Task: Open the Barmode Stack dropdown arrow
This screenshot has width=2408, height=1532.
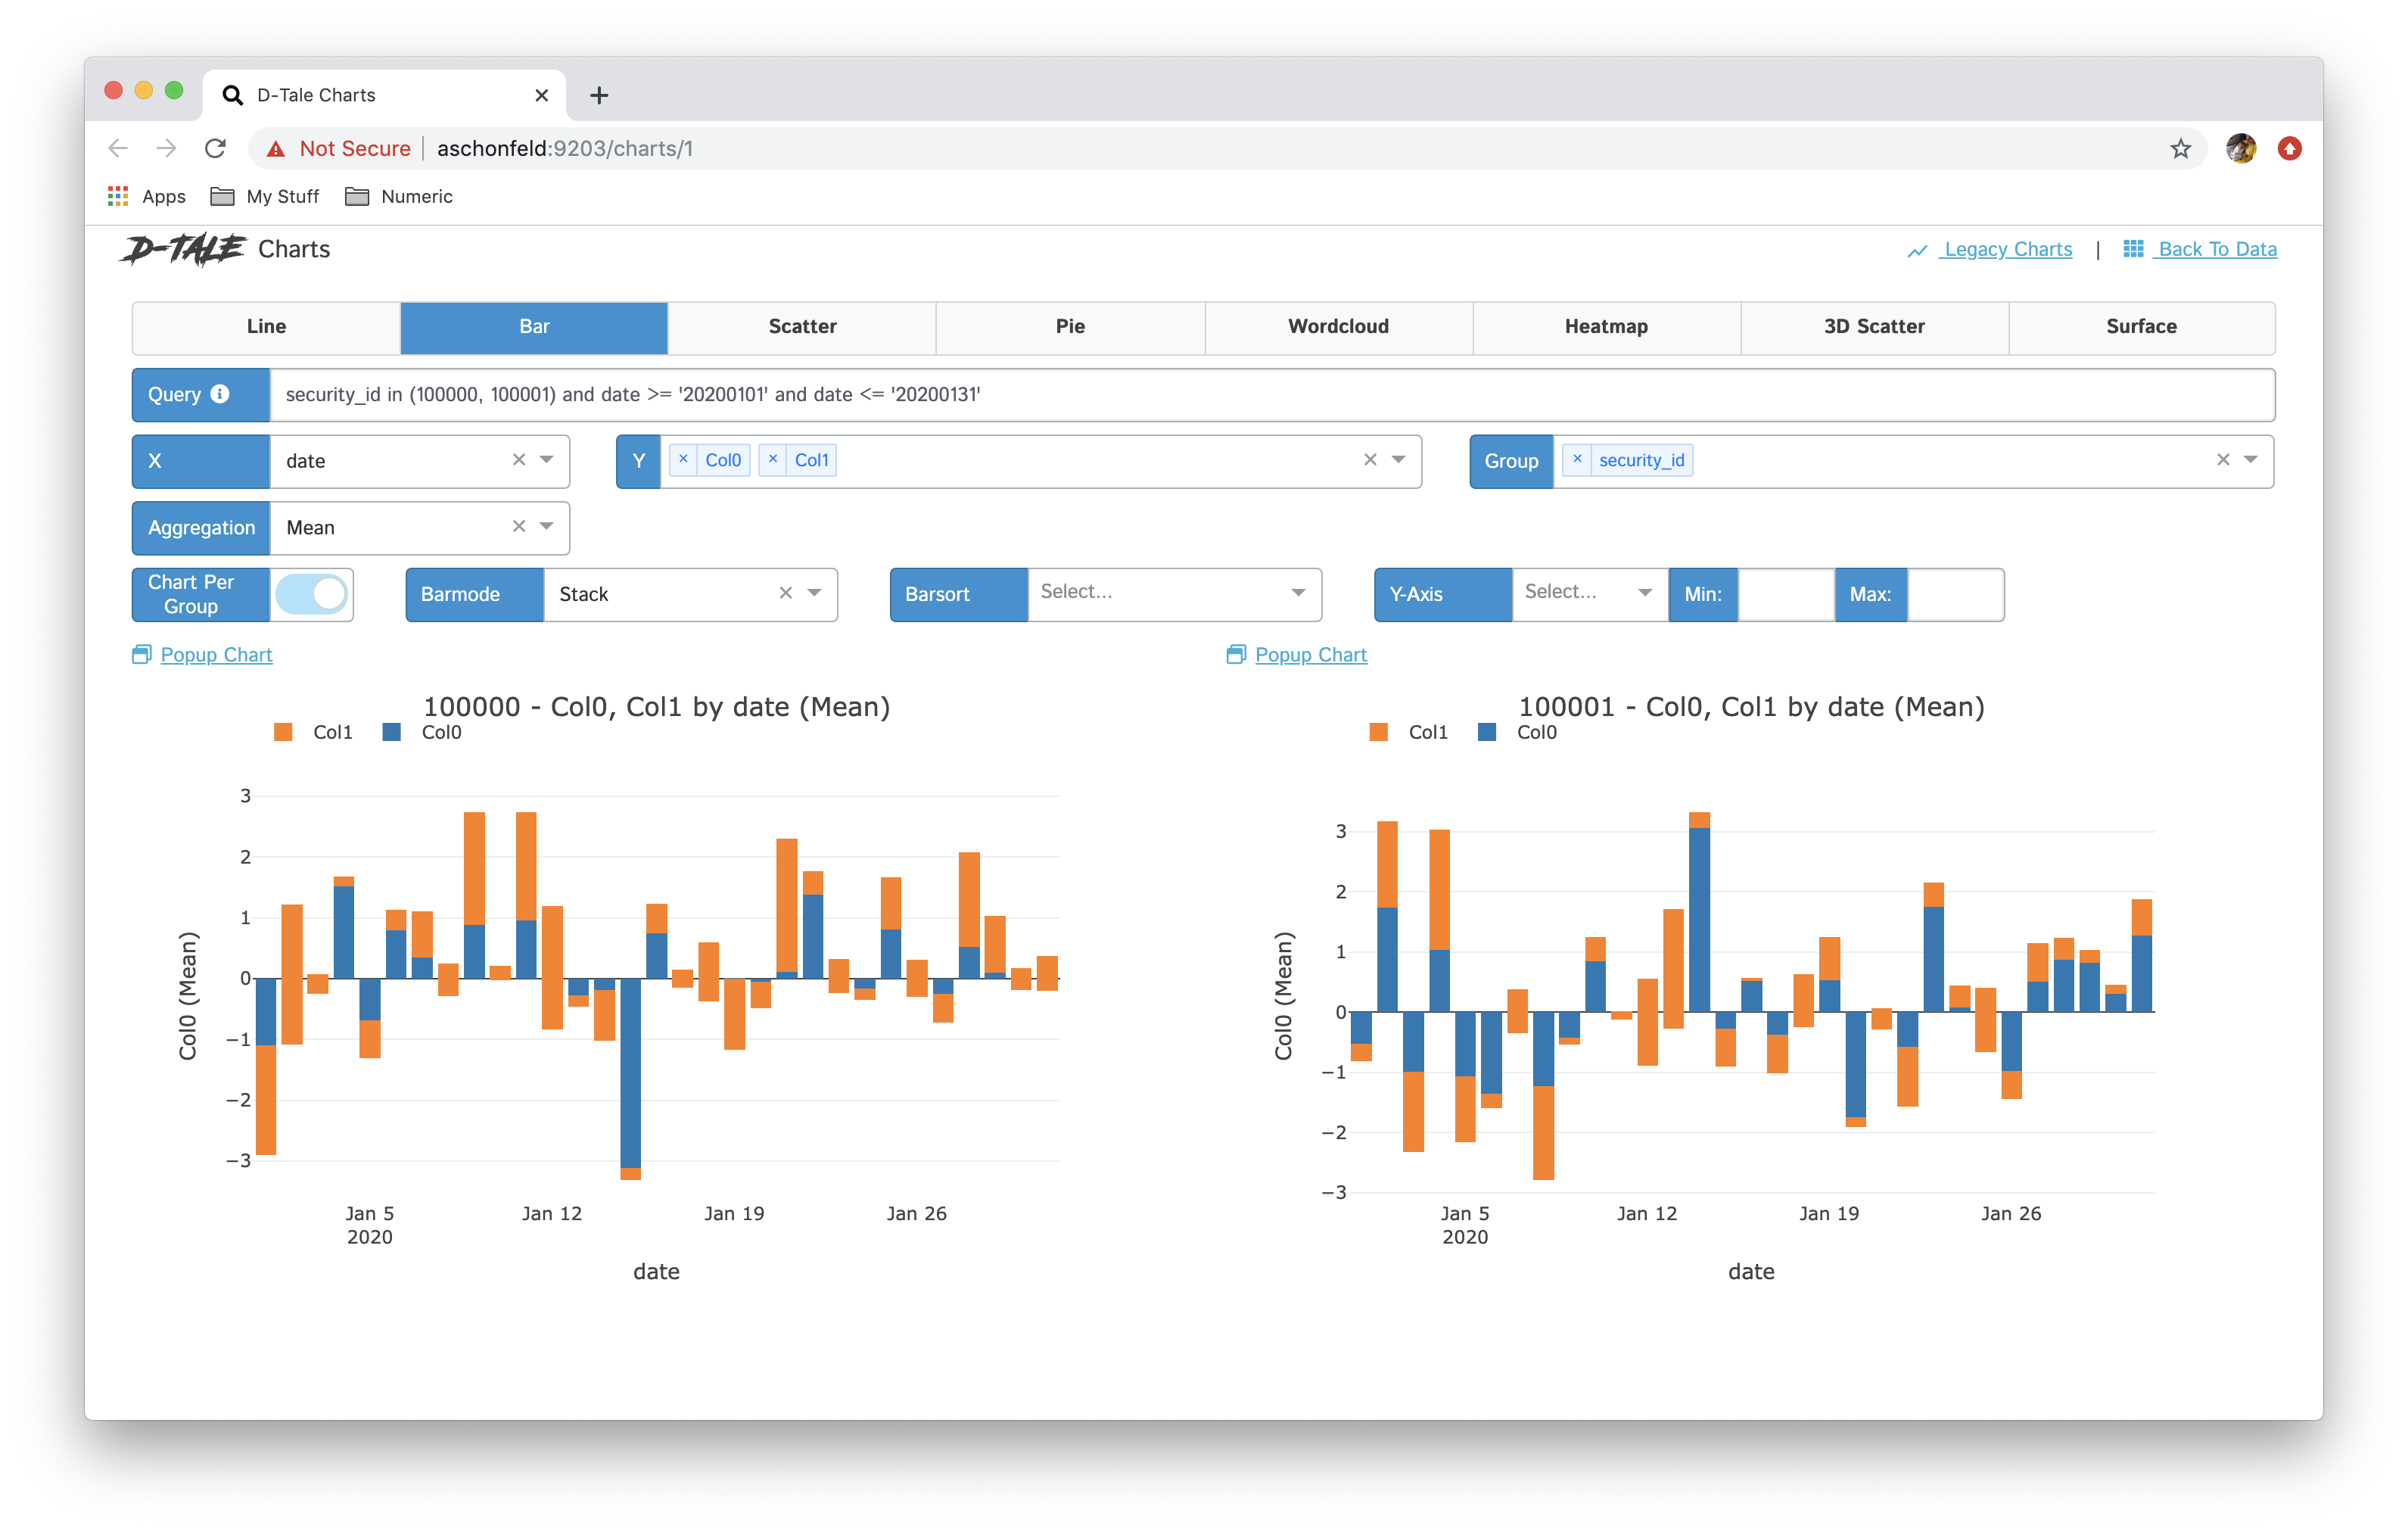Action: point(815,593)
